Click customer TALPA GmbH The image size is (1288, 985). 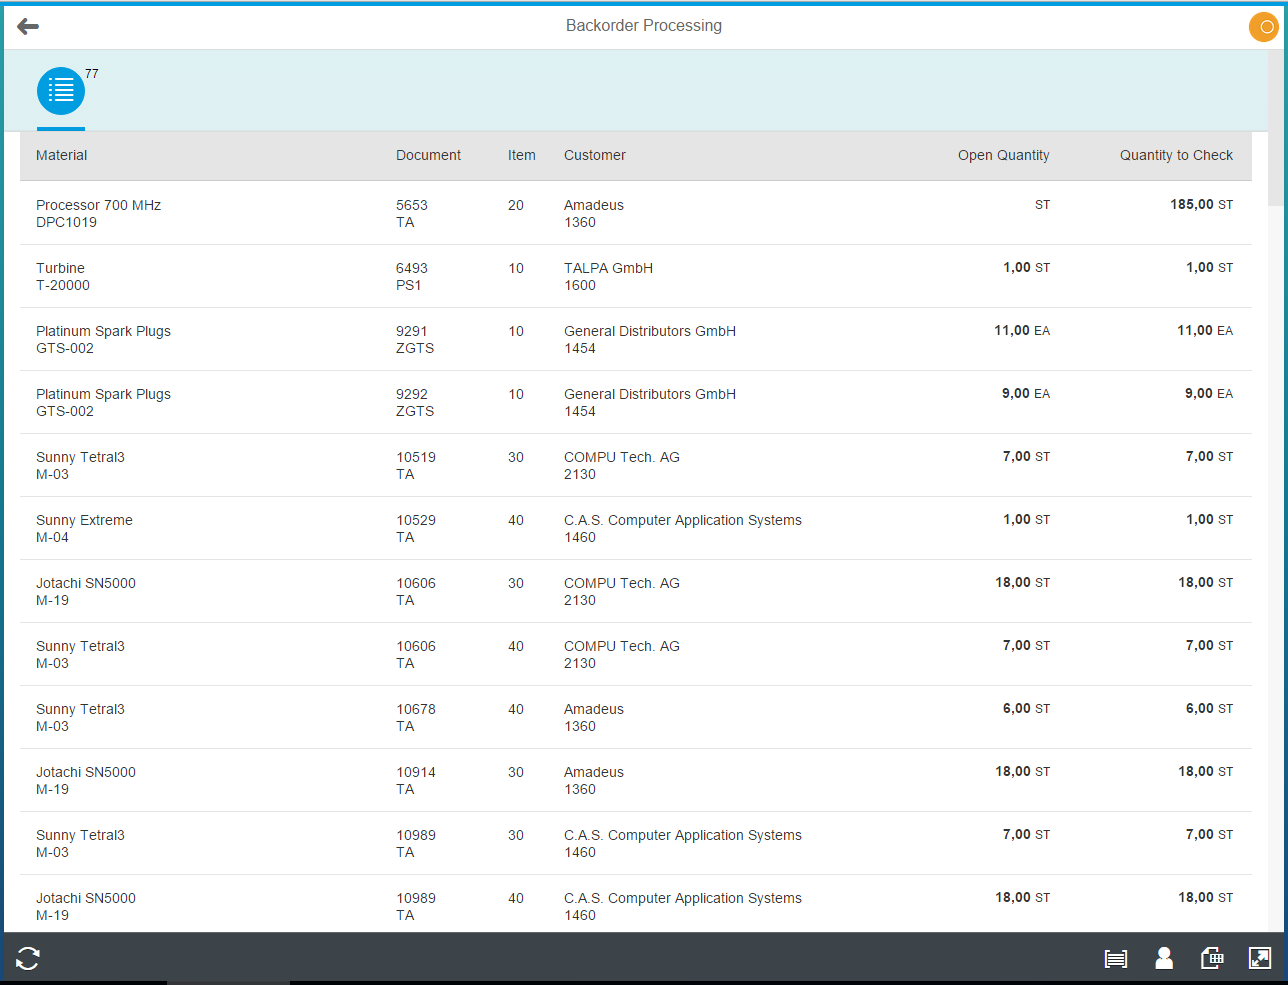coord(608,268)
